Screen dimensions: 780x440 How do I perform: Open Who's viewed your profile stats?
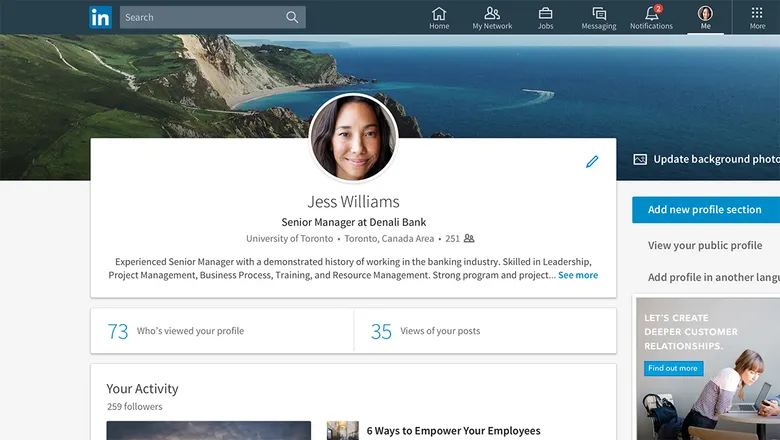[x=222, y=331]
